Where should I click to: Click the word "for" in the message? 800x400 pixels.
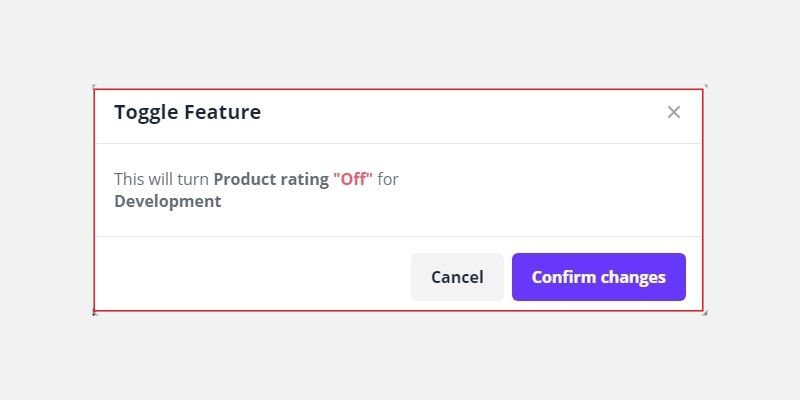(388, 180)
